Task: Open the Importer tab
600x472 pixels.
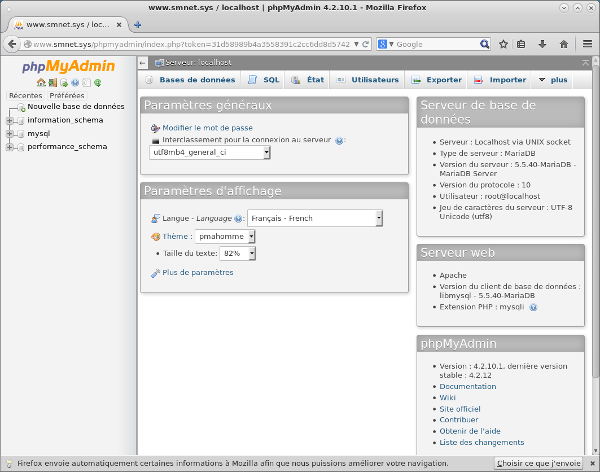Action: [x=500, y=80]
